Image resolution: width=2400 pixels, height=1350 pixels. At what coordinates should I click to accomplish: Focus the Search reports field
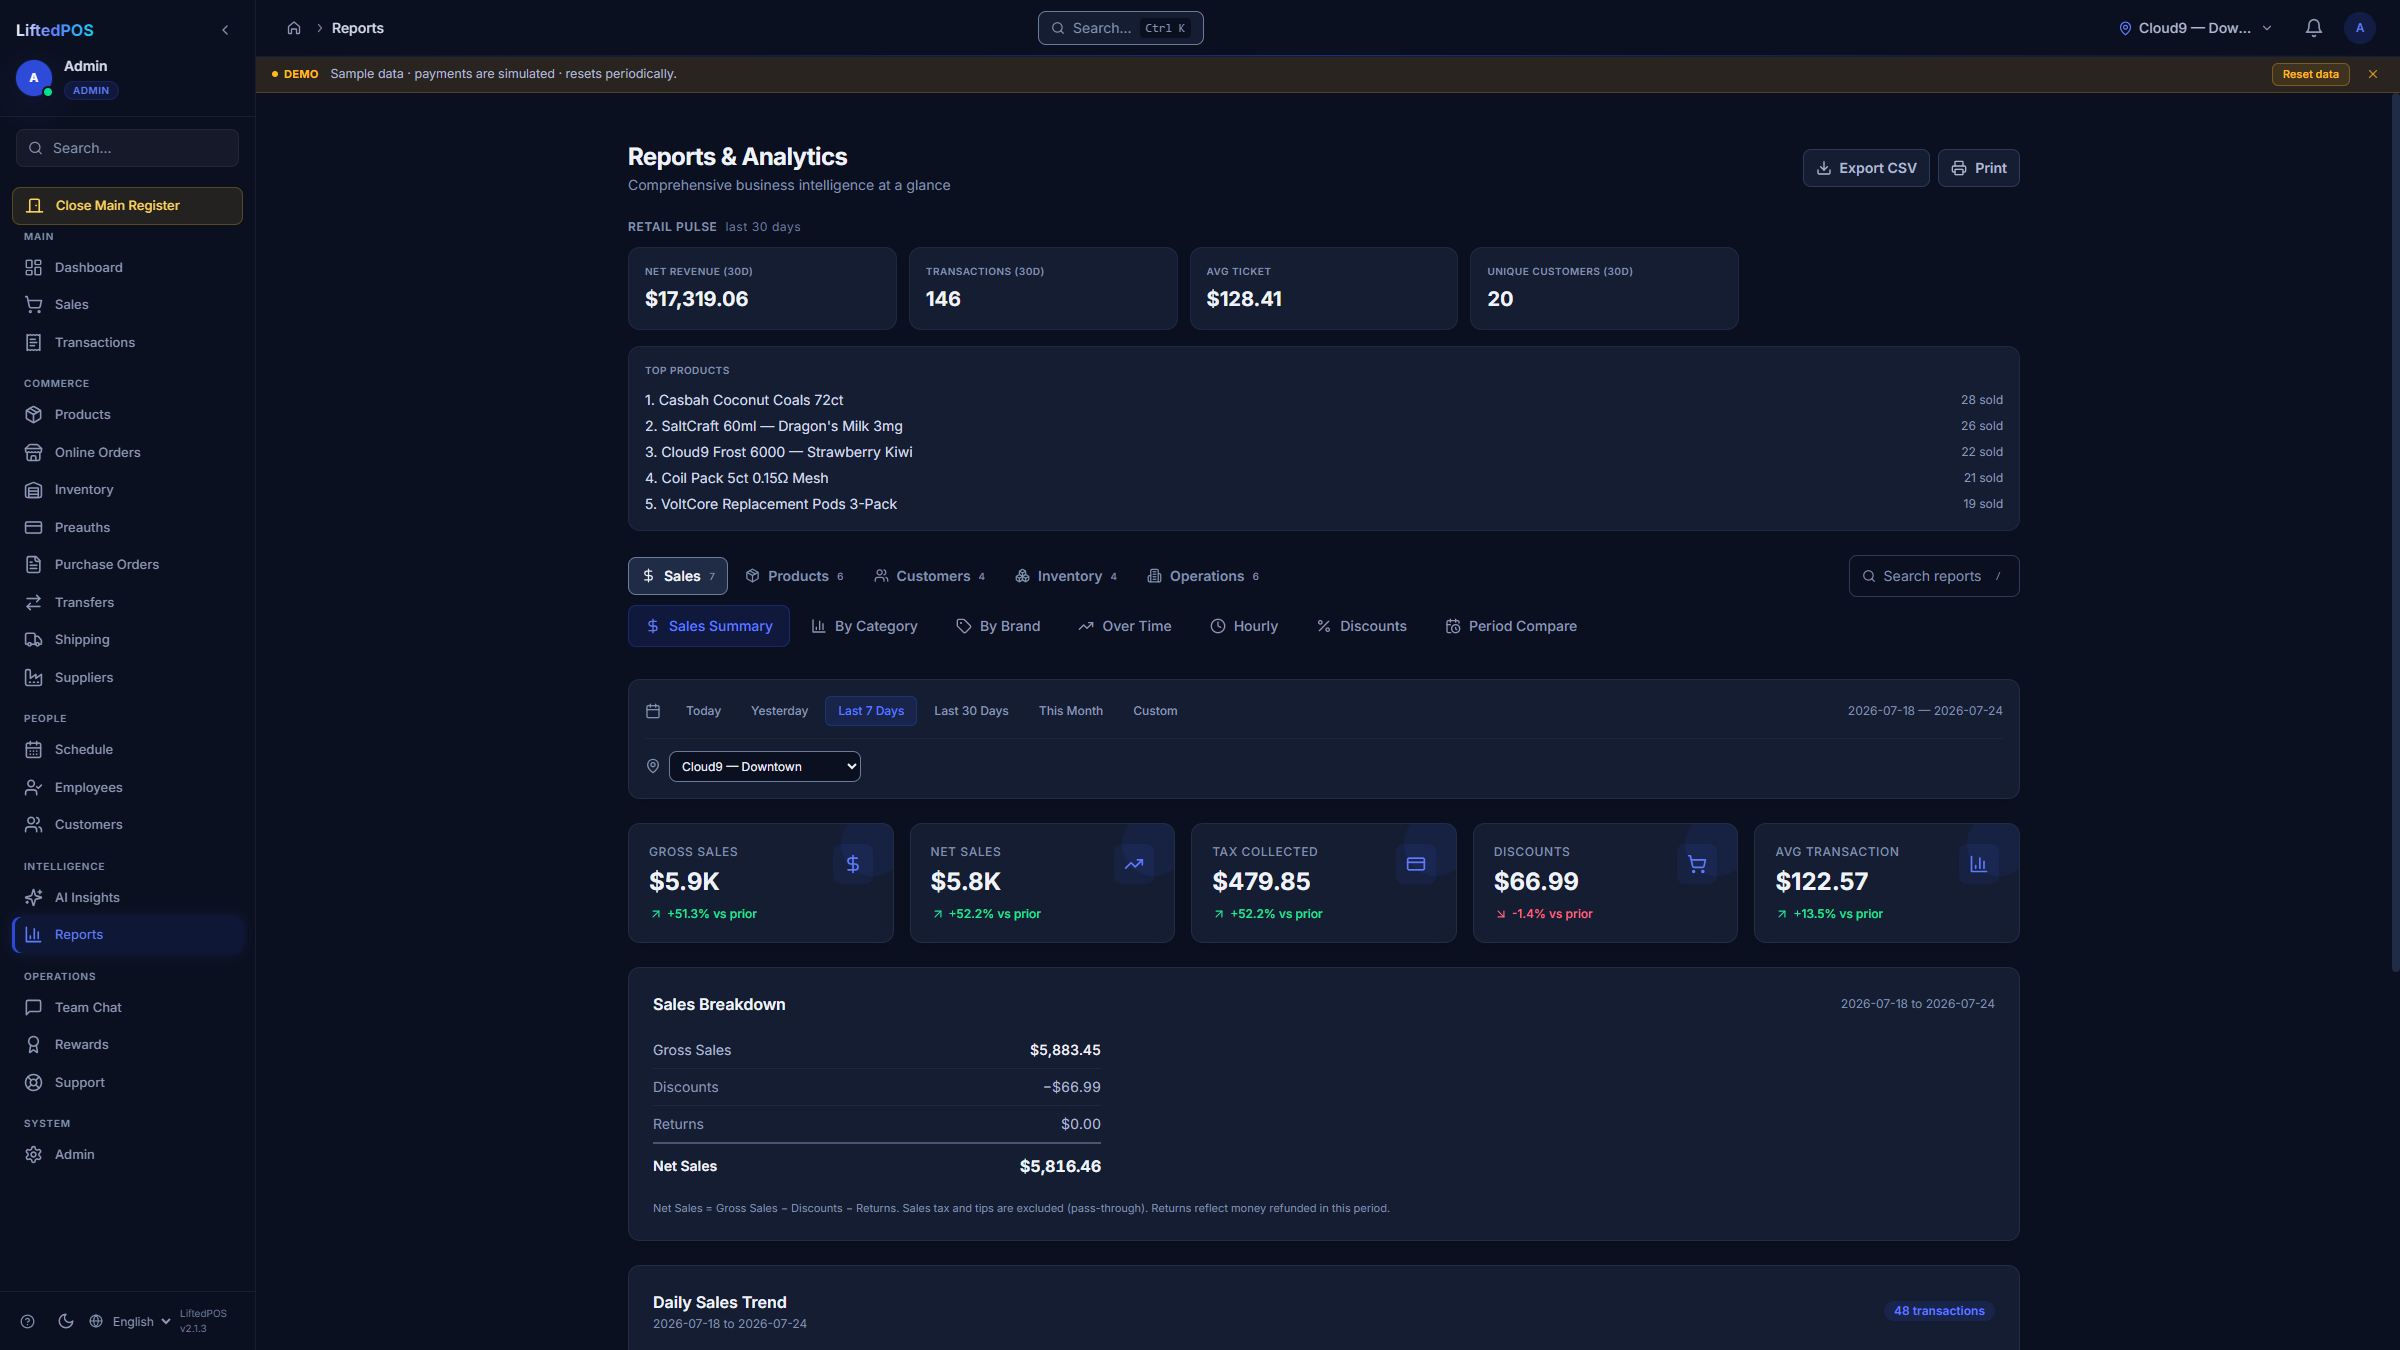(x=1933, y=576)
